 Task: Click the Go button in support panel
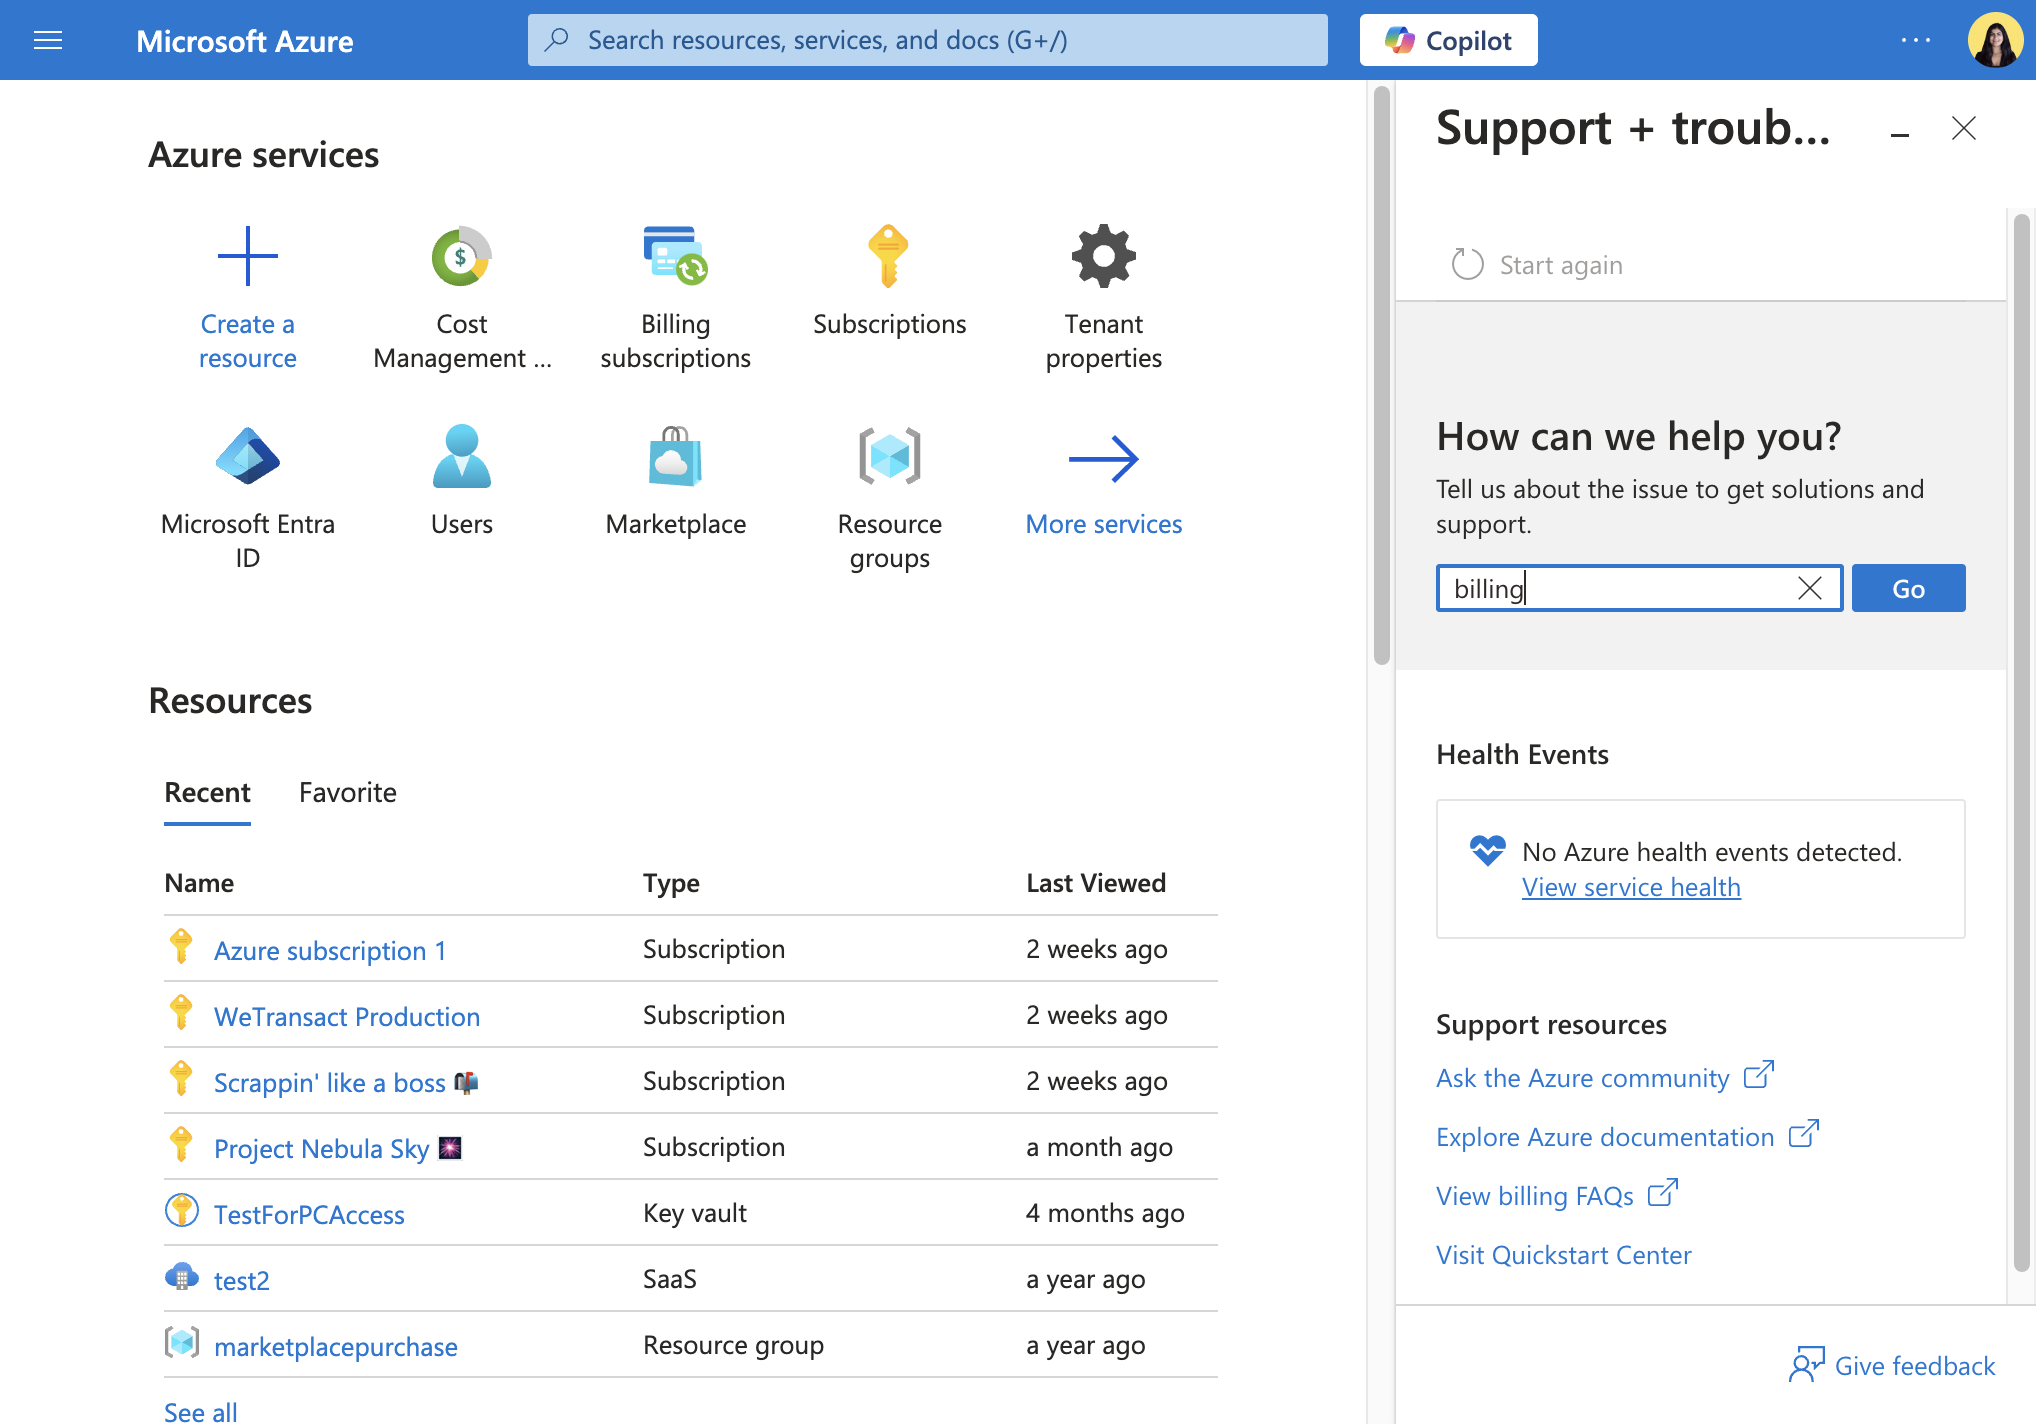coord(1908,588)
